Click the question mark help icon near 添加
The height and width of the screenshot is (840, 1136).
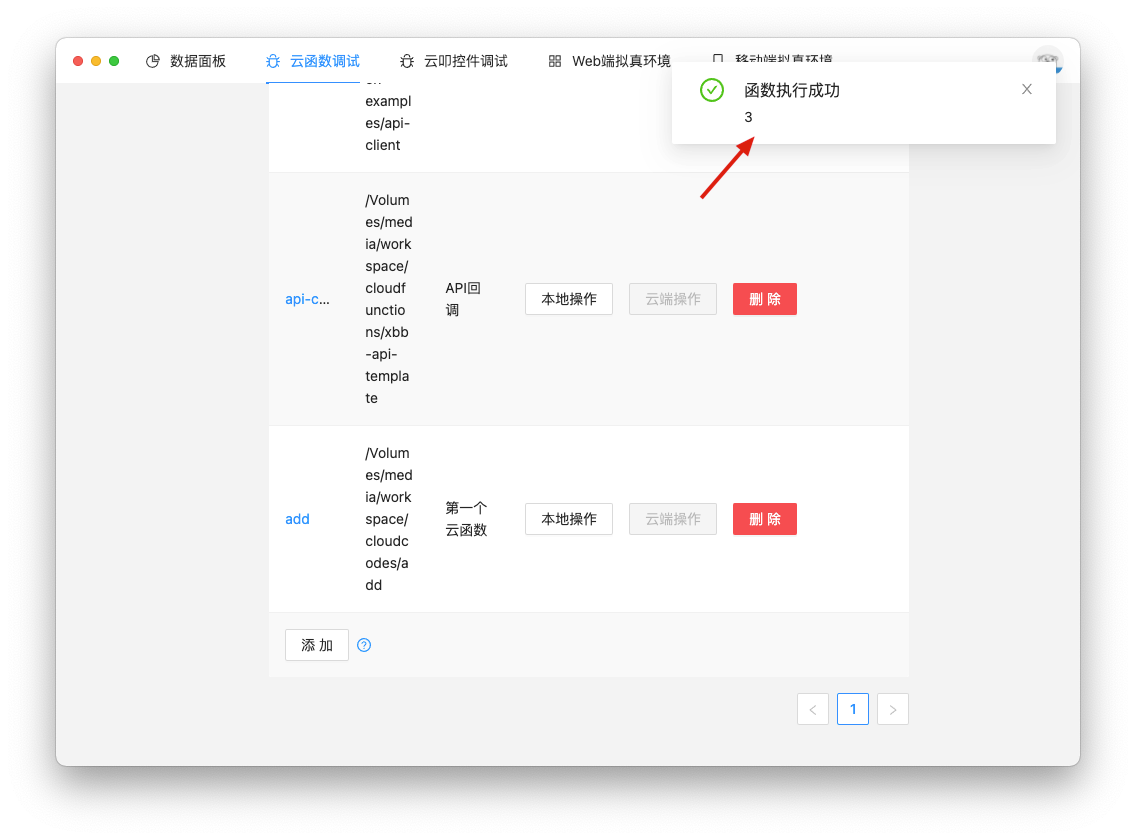pos(364,645)
